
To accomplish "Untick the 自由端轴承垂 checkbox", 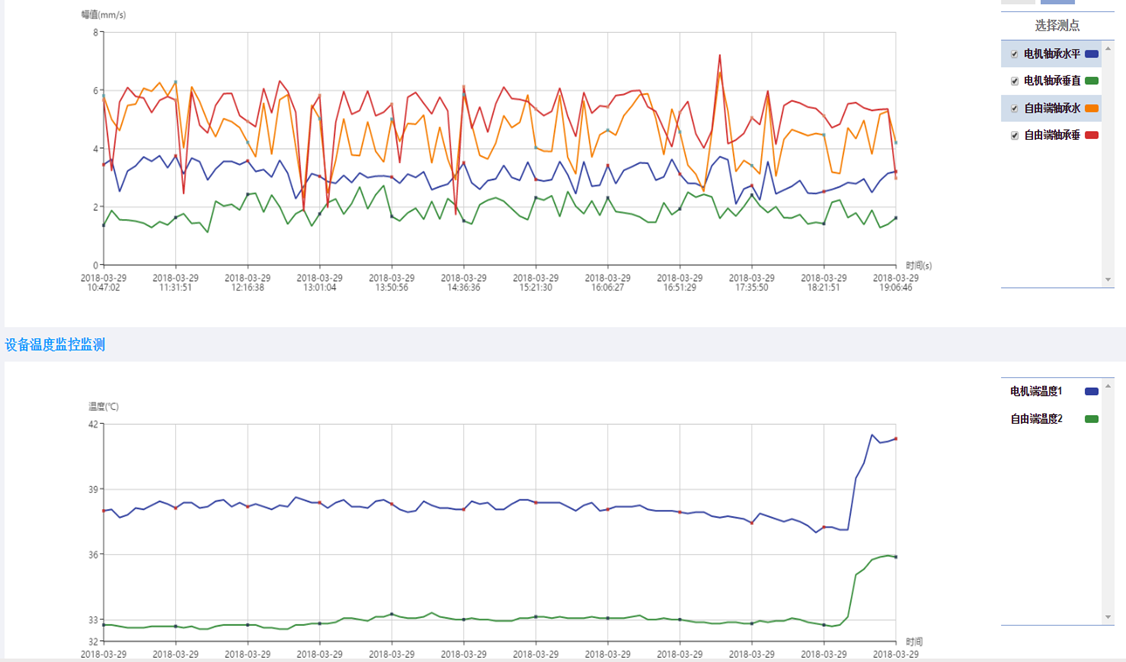I will pos(1015,135).
